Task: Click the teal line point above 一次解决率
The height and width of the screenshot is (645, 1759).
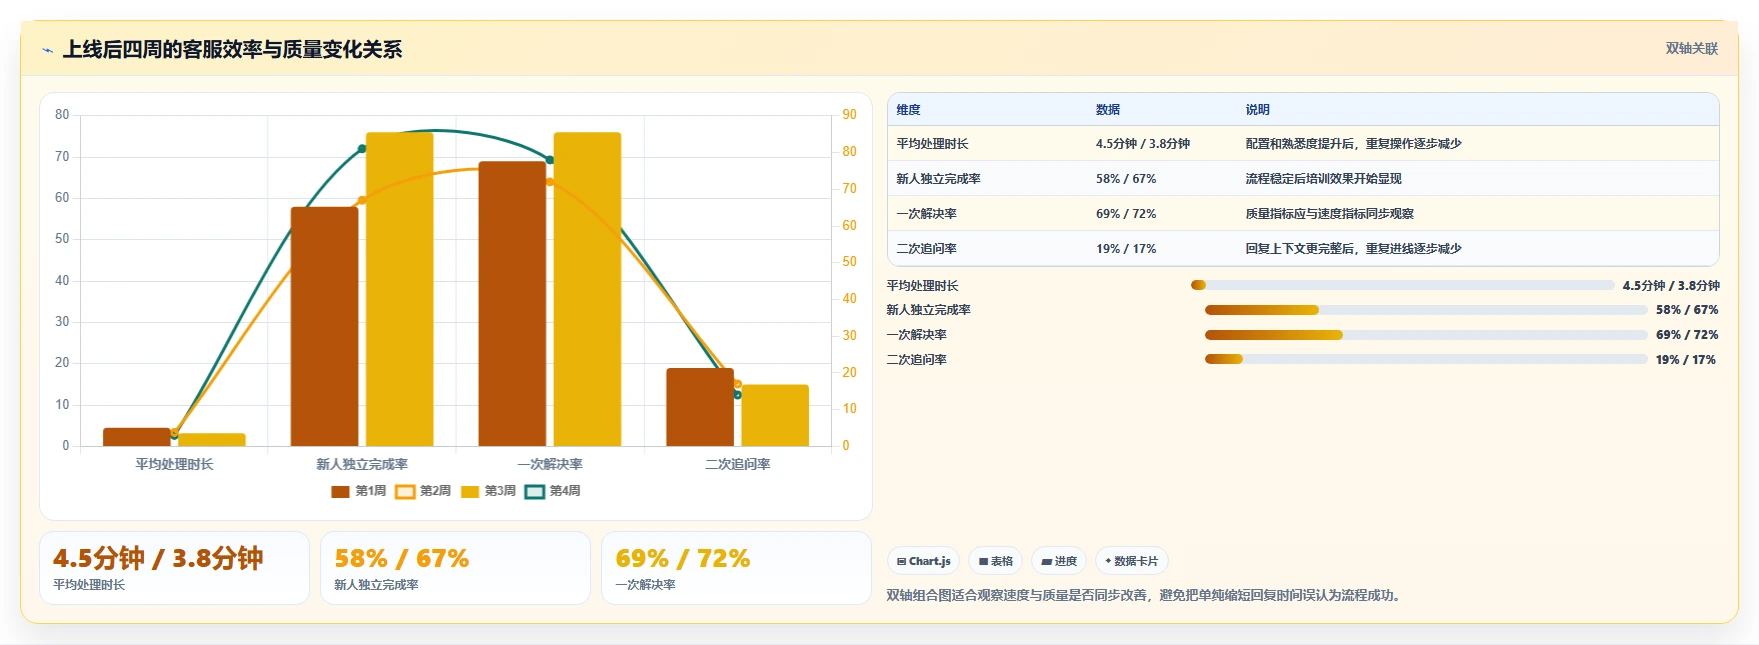Action: pyautogui.click(x=550, y=160)
